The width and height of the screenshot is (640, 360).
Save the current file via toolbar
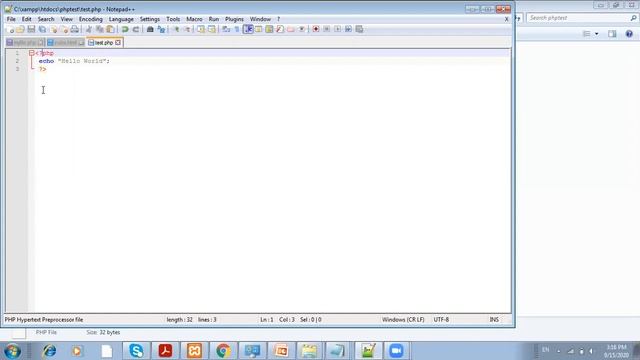coord(31,29)
